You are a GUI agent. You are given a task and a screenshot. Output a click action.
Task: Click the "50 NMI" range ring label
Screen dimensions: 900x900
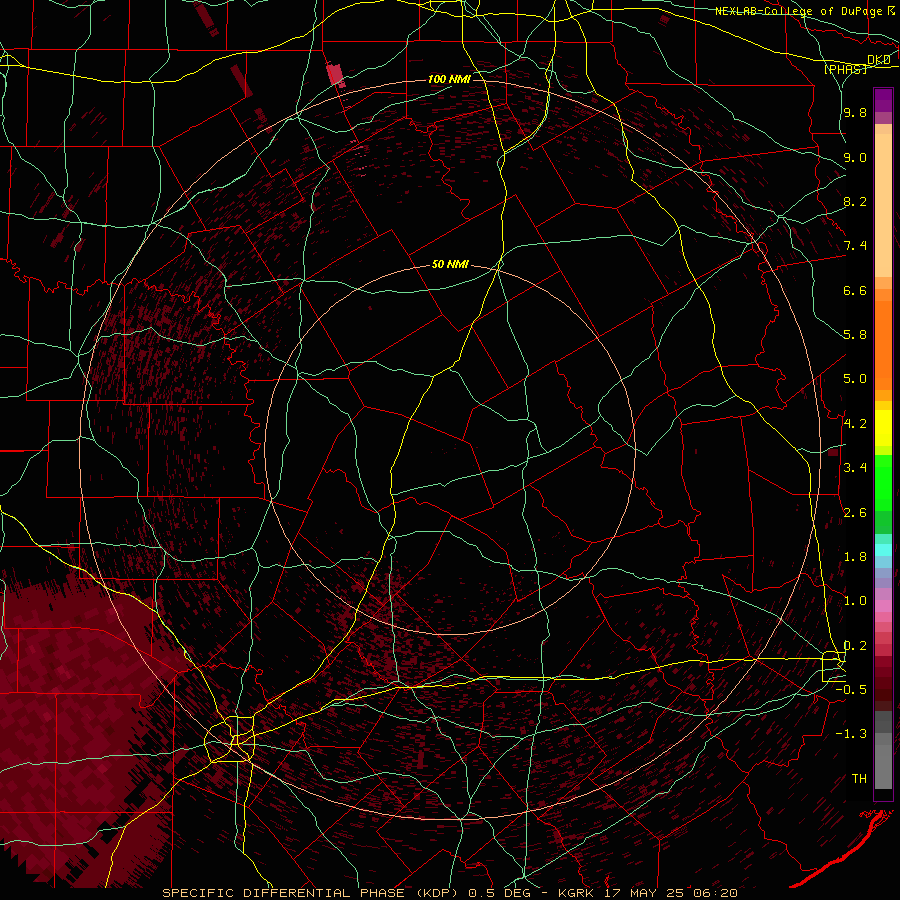coord(450,265)
